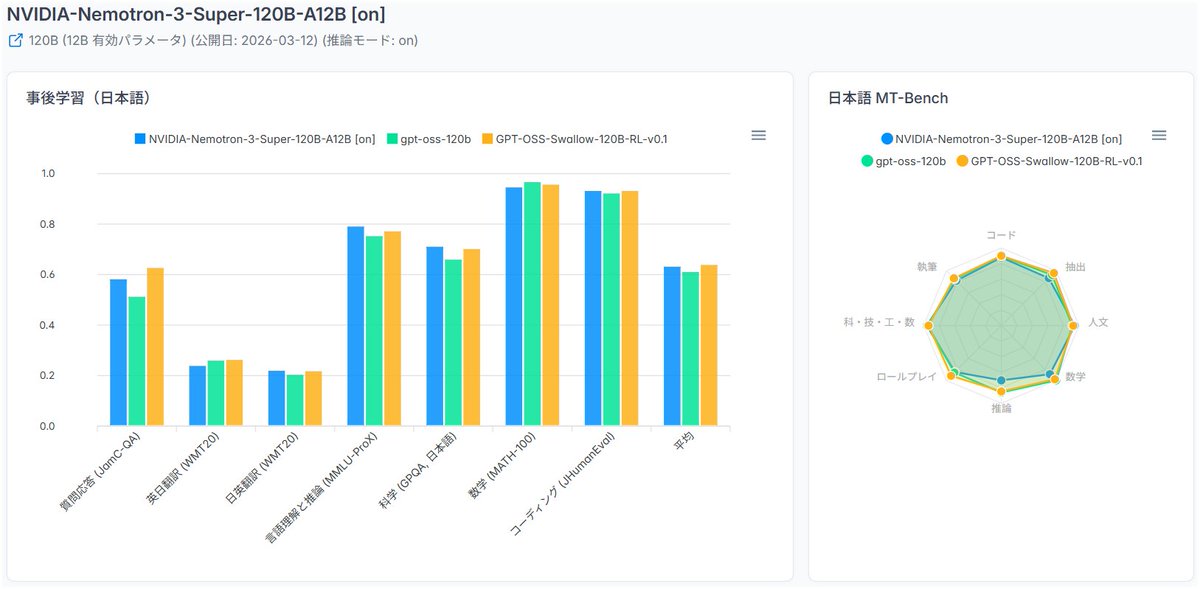
Task: Click the green MATH-100 bar
Action: coord(532,304)
